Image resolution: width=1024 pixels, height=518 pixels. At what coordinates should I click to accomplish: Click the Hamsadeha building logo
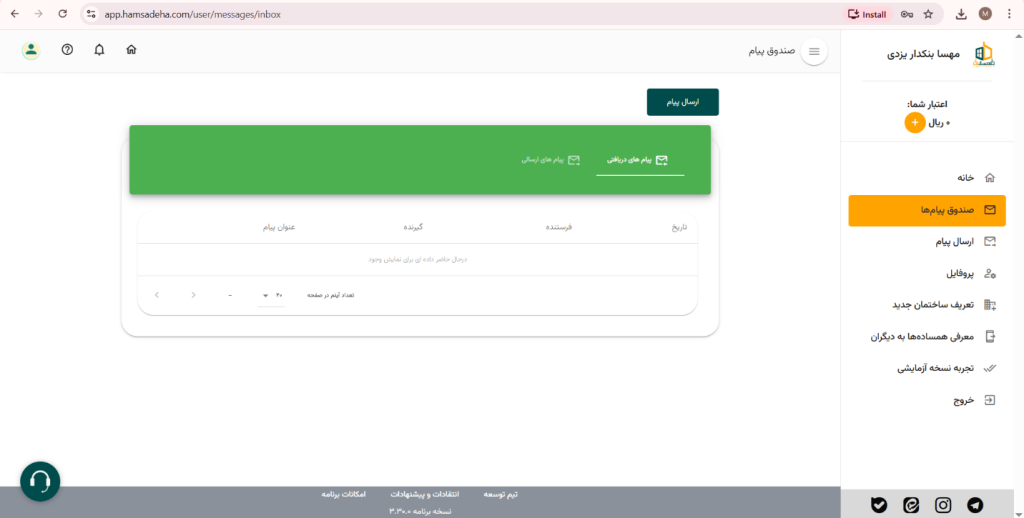click(x=982, y=54)
